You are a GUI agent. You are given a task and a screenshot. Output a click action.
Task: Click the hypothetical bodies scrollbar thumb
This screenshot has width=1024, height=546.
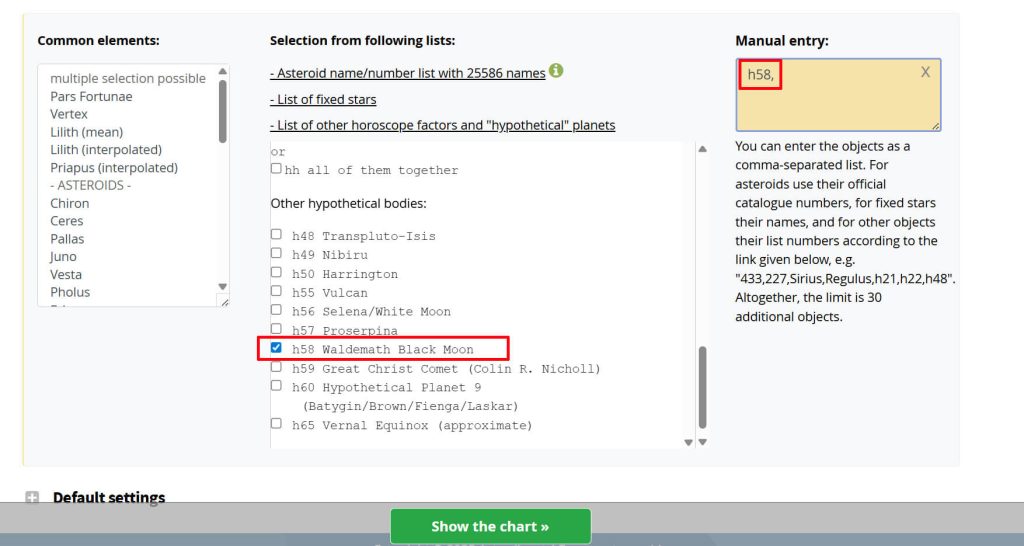[703, 387]
